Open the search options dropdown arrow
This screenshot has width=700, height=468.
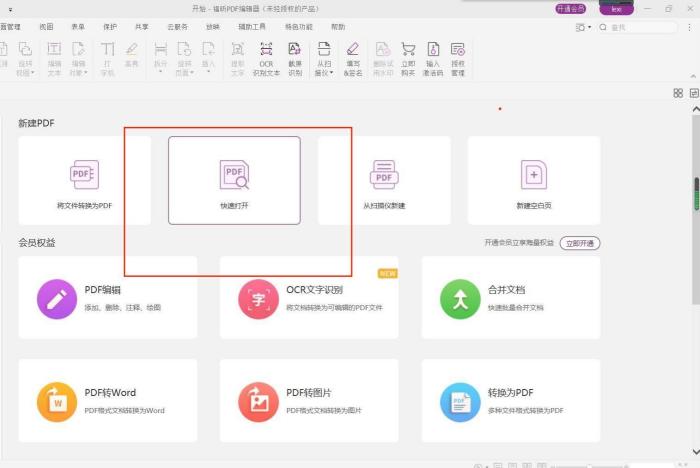tap(589, 27)
